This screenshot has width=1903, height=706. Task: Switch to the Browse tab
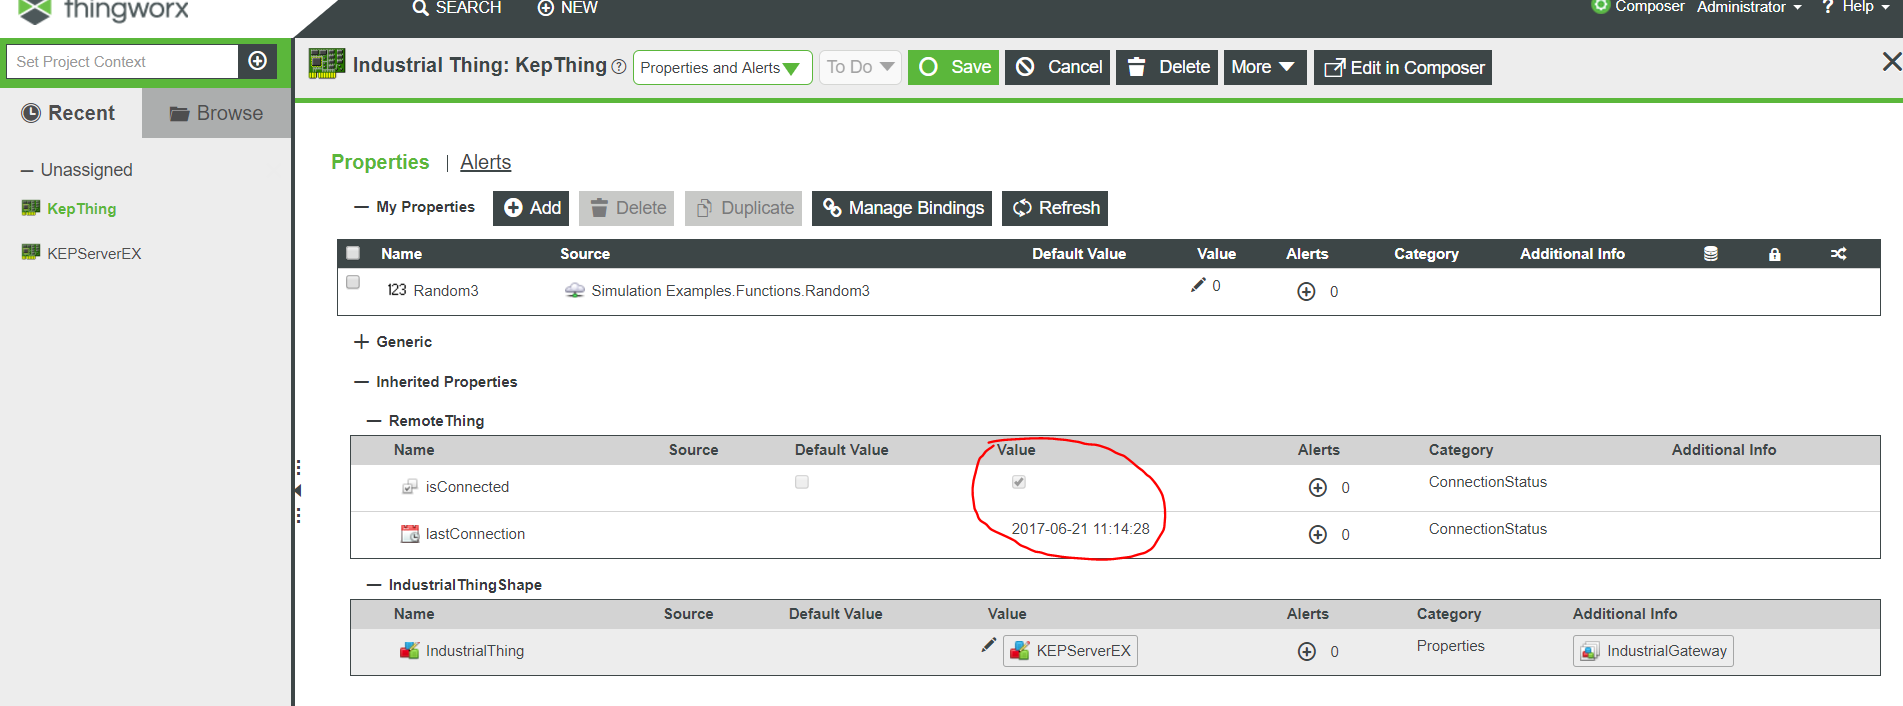click(217, 113)
